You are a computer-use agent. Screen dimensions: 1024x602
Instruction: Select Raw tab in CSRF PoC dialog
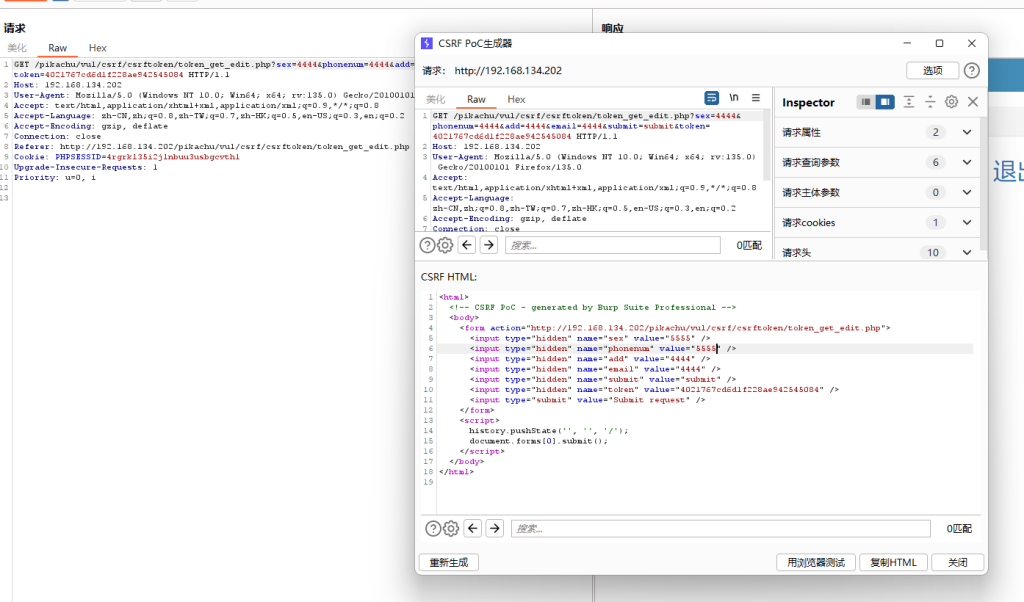476,99
